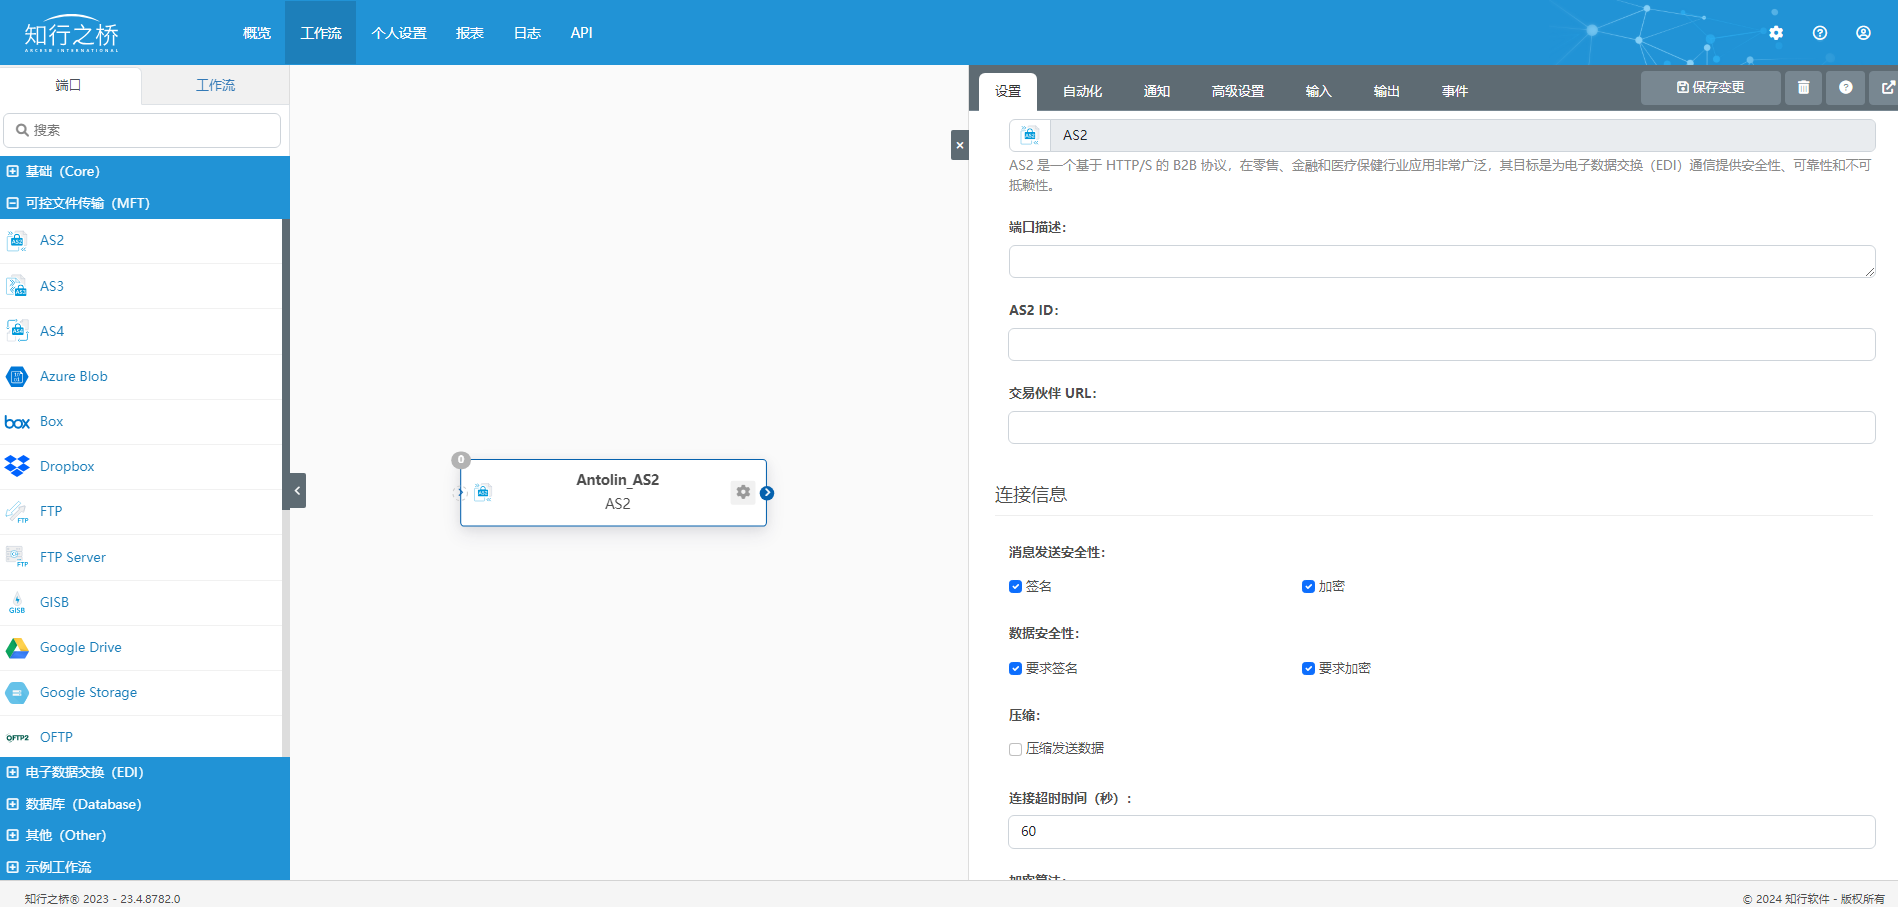Select the Dropbox connector icon
1898x907 pixels.
tap(17, 467)
